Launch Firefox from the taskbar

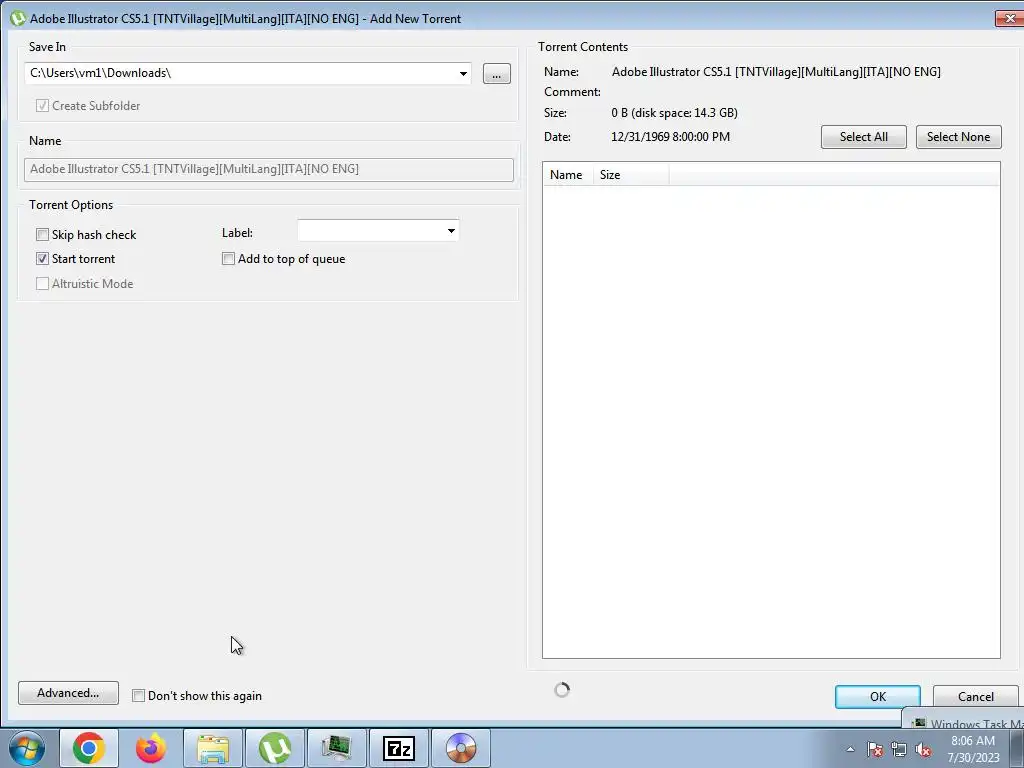[151, 748]
